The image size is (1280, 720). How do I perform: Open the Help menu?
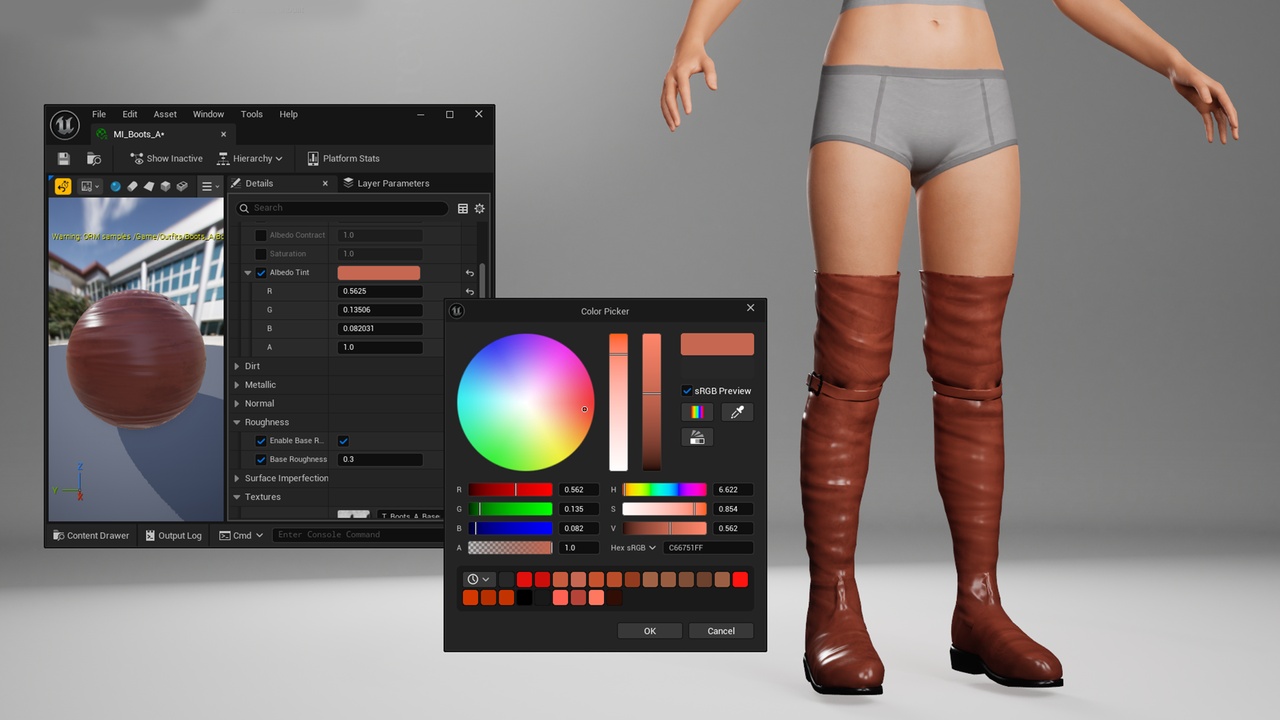click(288, 114)
